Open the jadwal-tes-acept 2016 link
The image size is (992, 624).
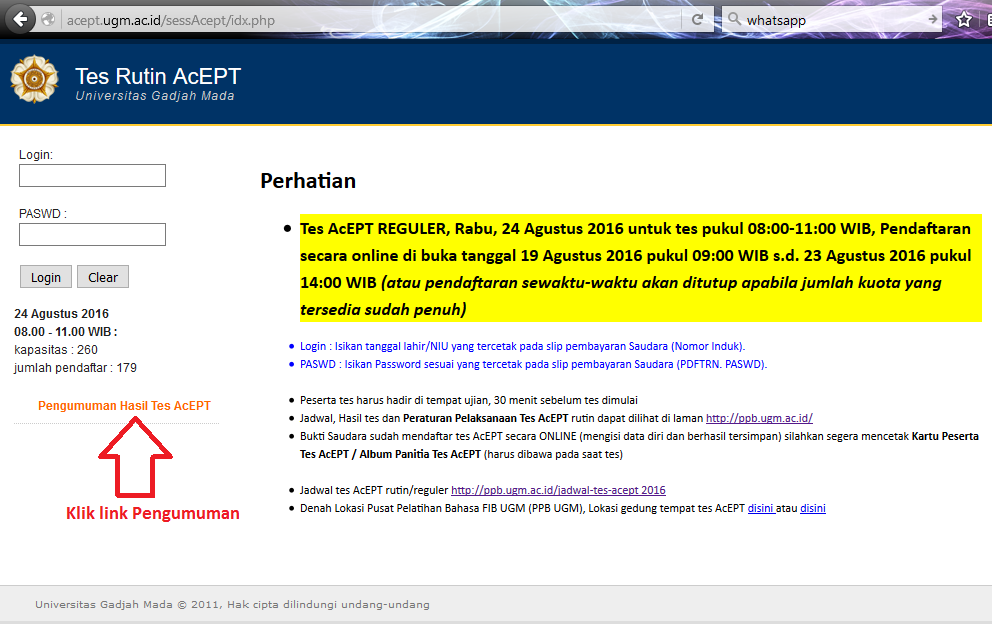click(x=558, y=490)
